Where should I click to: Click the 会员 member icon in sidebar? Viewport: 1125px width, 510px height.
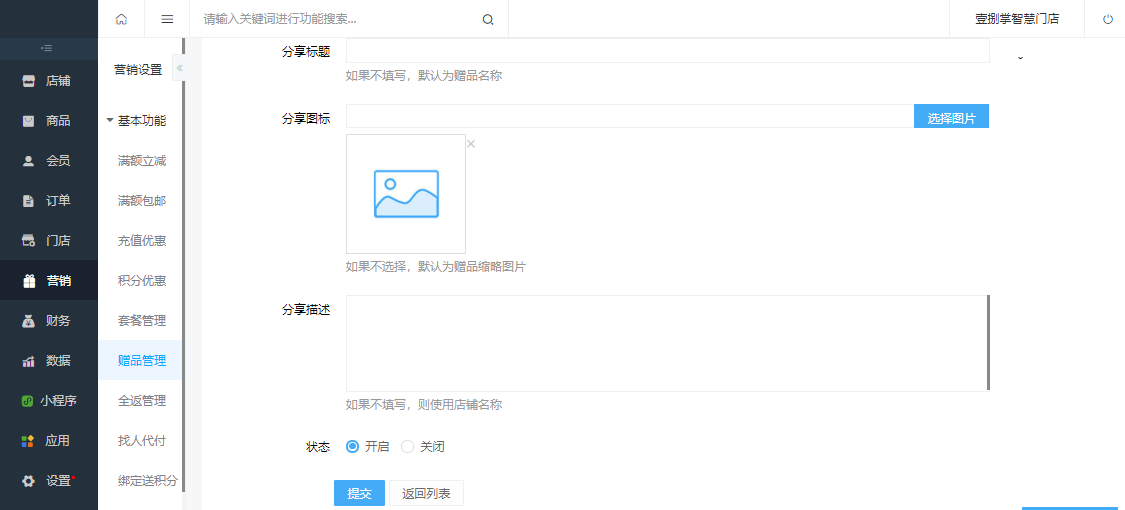(x=29, y=161)
